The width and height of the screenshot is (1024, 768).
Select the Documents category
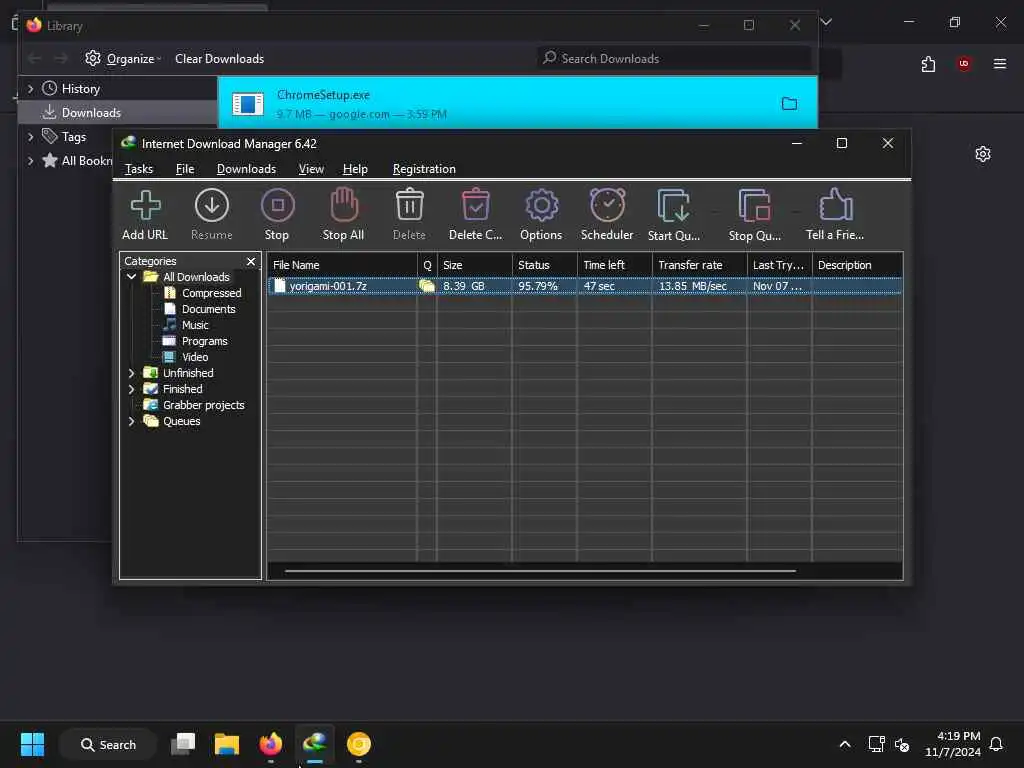click(x=208, y=309)
